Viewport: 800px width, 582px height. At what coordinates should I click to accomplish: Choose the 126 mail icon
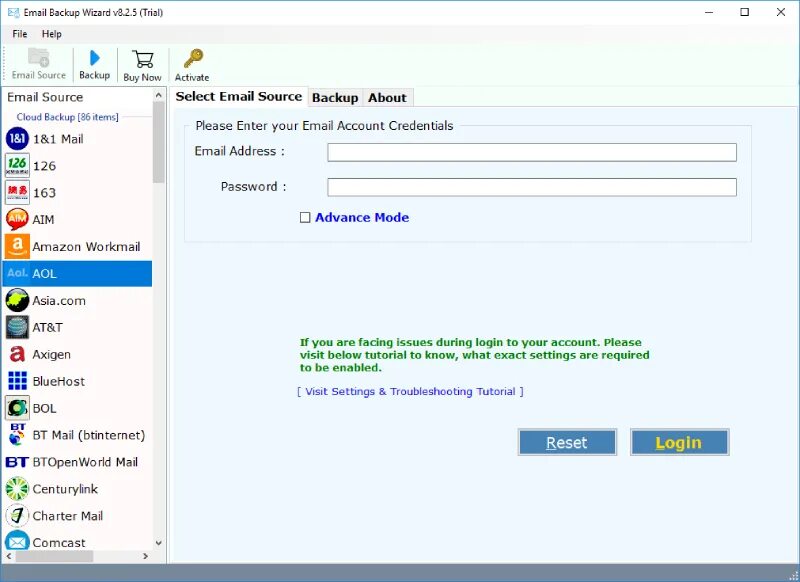tap(17, 165)
